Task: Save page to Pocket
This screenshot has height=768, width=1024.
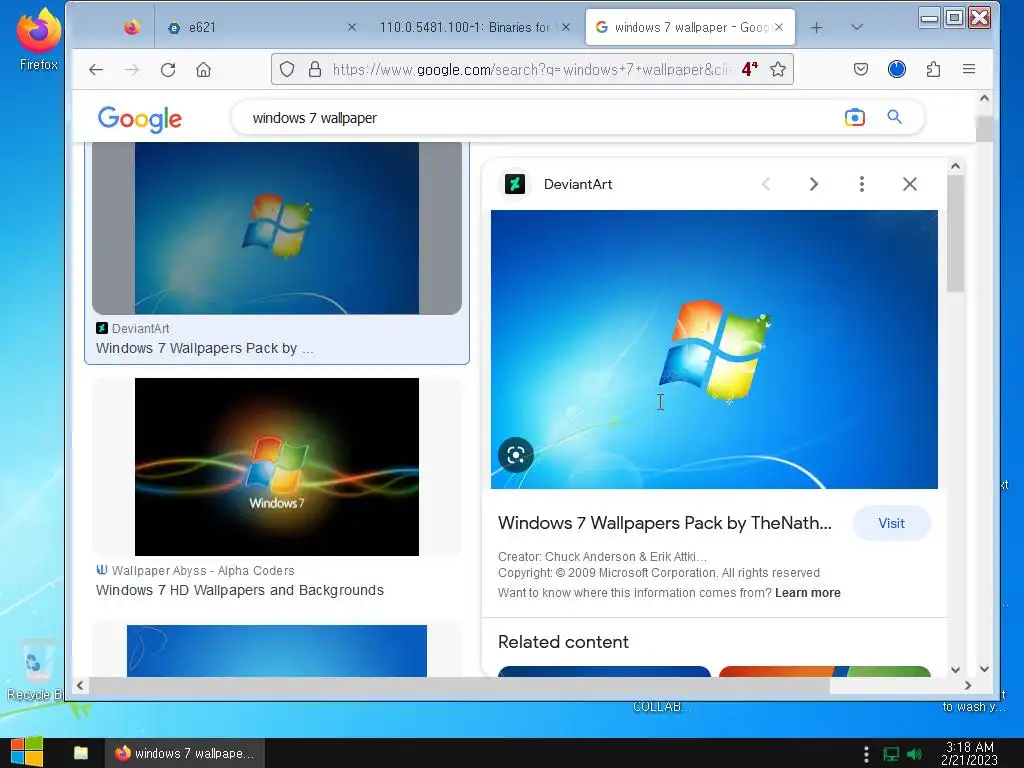Action: click(x=861, y=69)
